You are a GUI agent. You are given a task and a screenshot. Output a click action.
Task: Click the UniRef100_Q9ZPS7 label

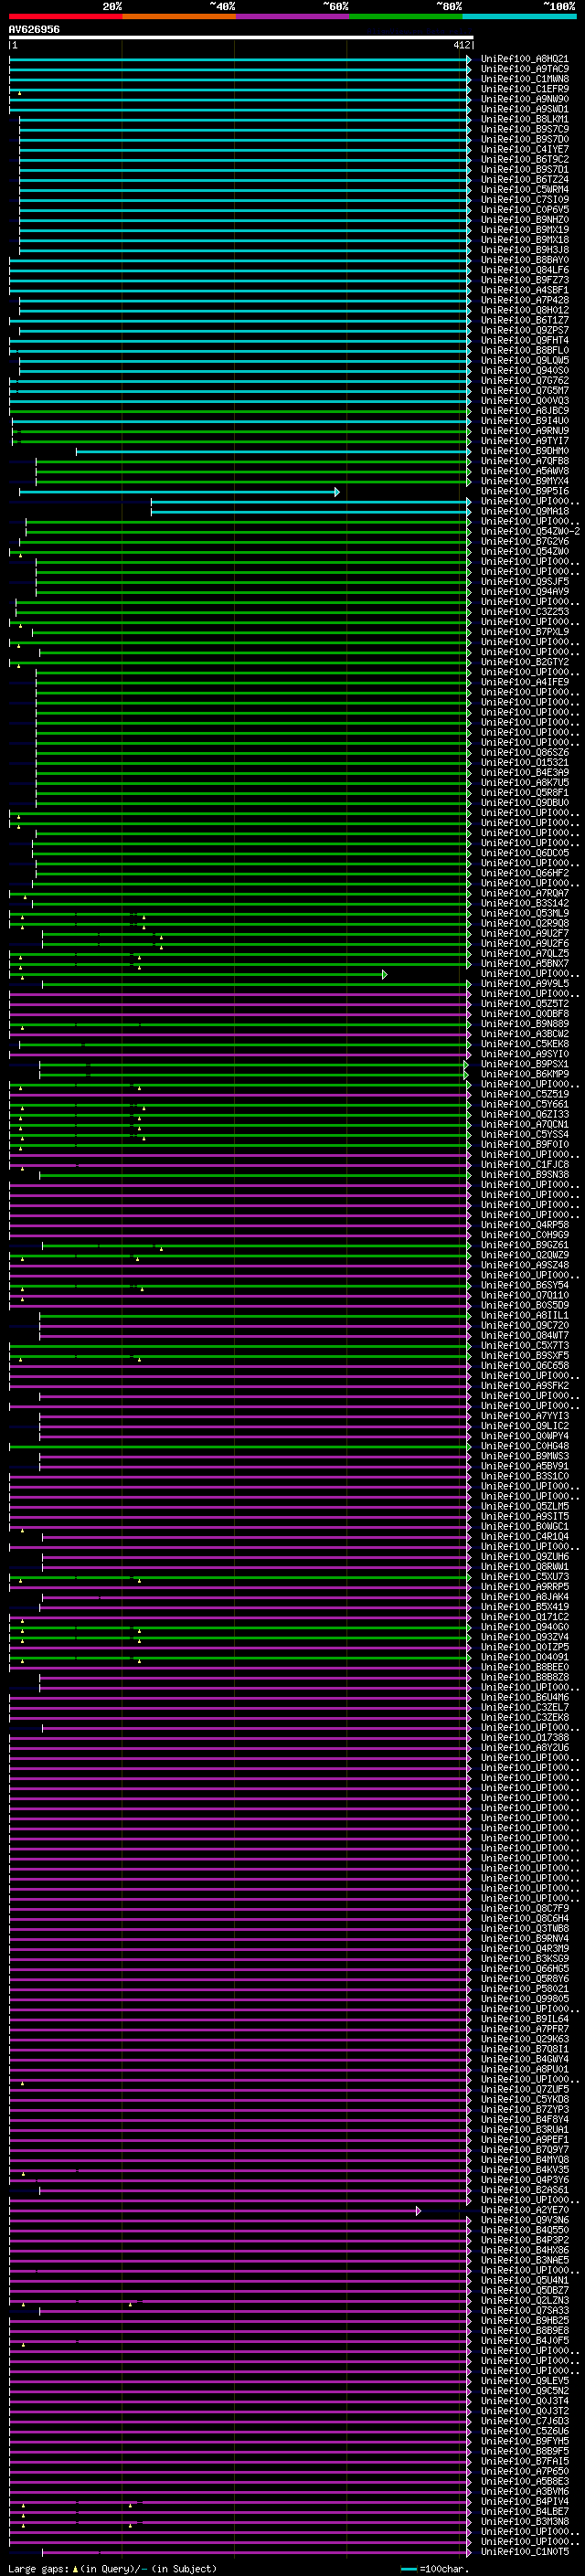click(525, 330)
